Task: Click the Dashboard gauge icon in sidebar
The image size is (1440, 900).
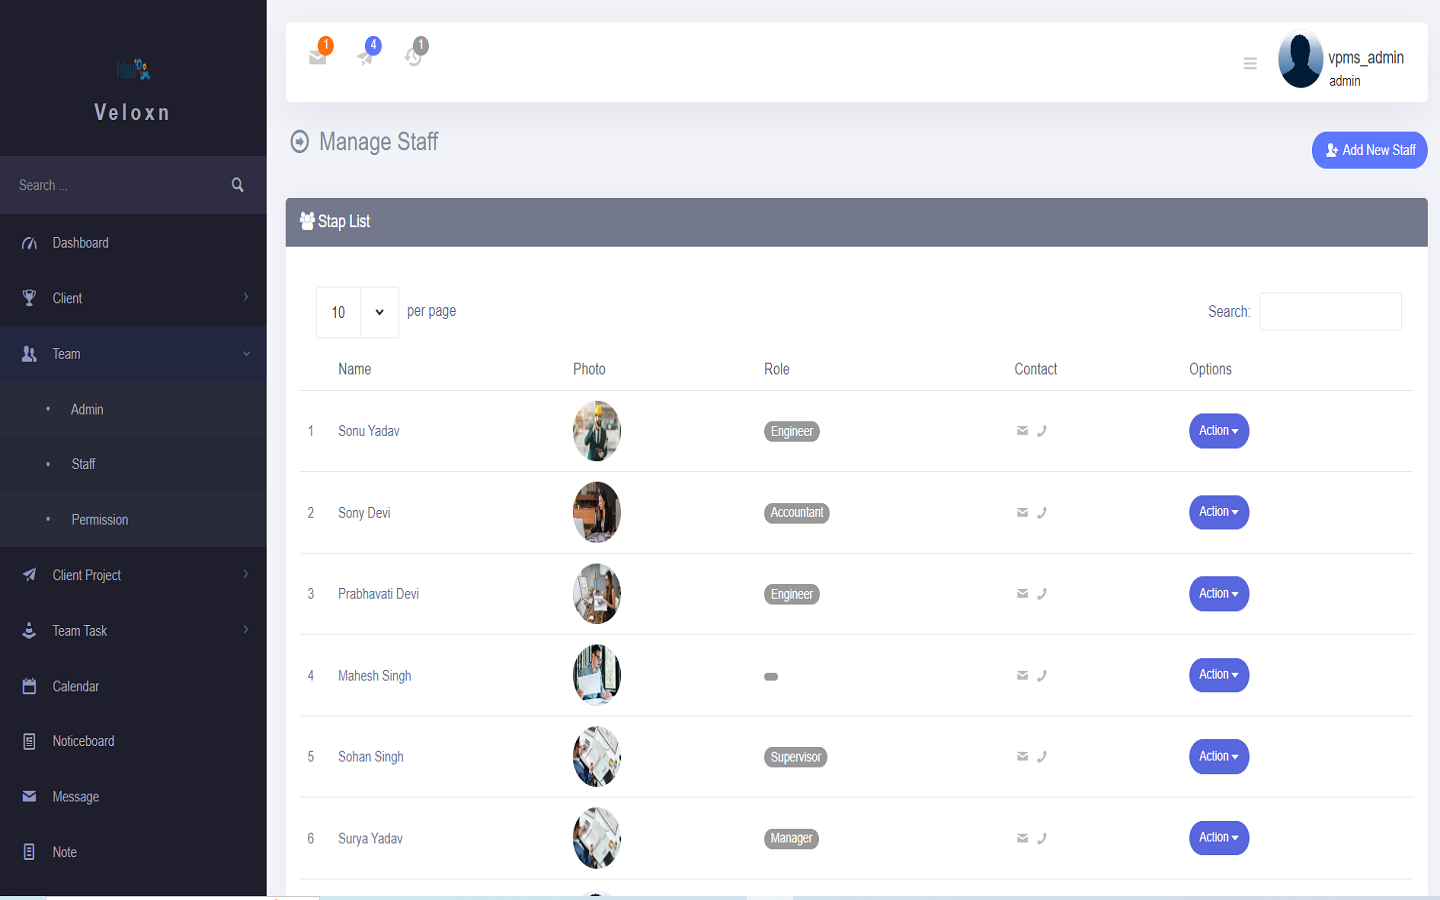Action: pos(27,242)
